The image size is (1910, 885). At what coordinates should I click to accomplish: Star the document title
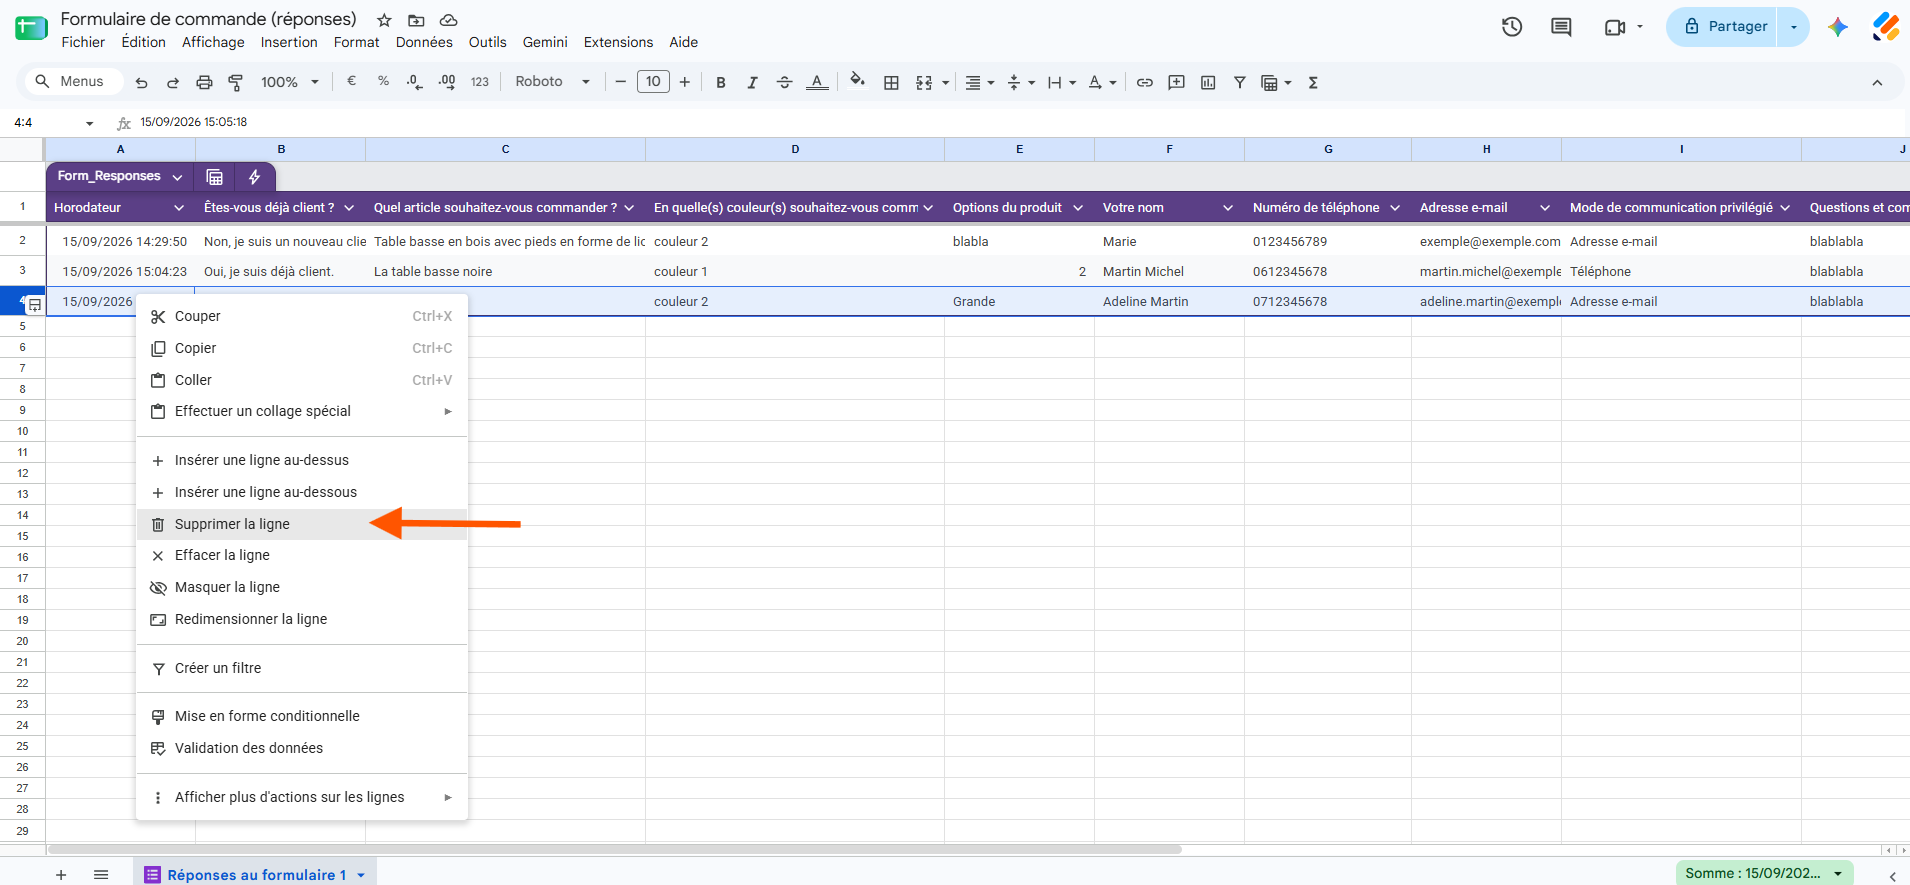tap(384, 20)
